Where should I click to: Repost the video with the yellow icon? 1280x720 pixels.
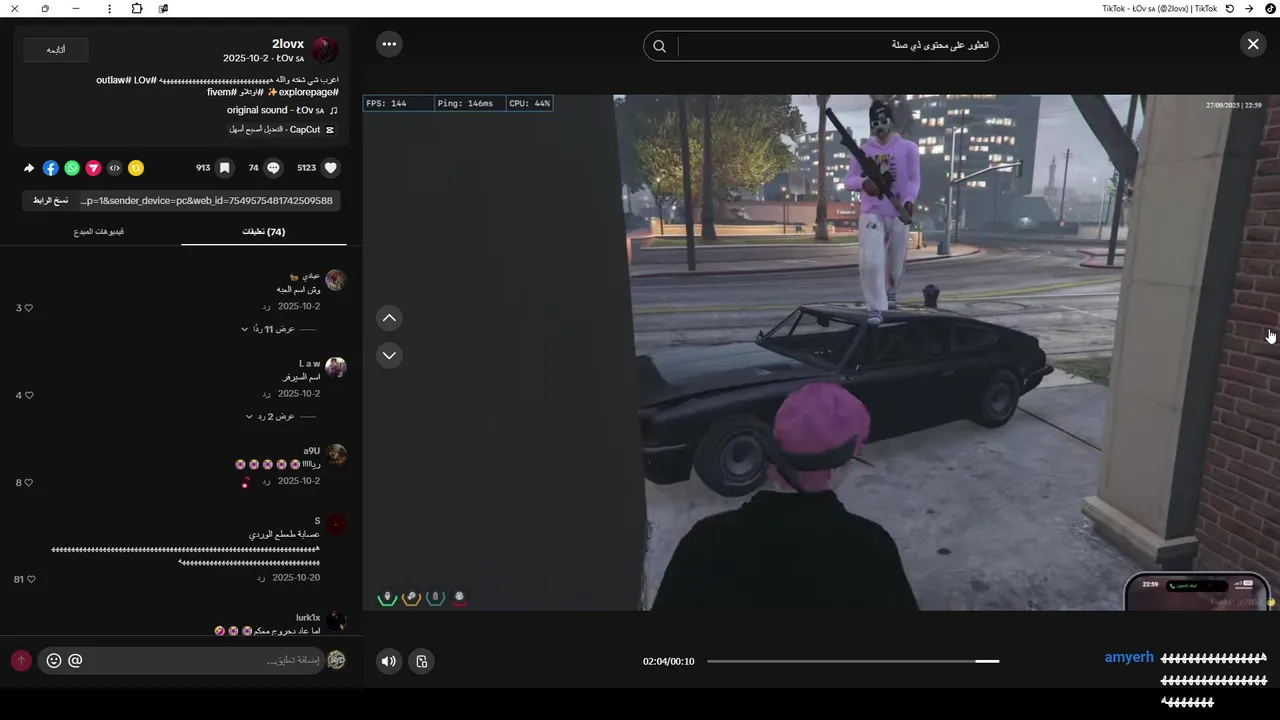pyautogui.click(x=136, y=168)
